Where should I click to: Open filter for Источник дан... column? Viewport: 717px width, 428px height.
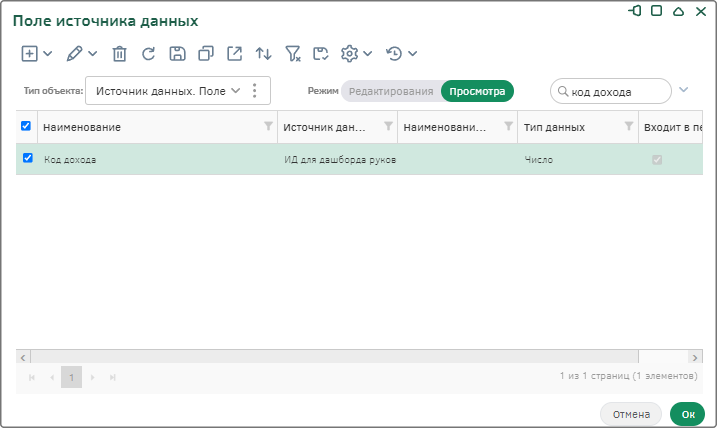click(388, 126)
